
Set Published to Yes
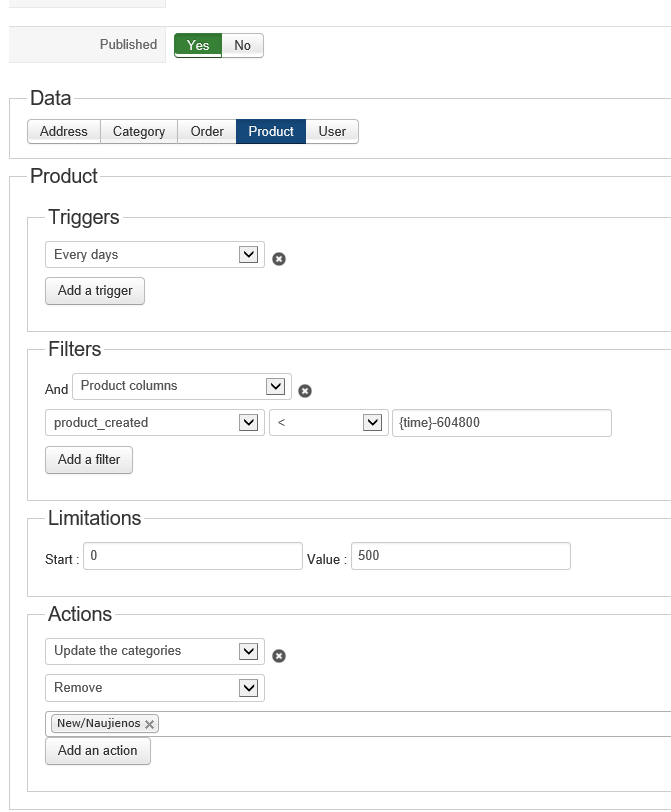point(198,45)
